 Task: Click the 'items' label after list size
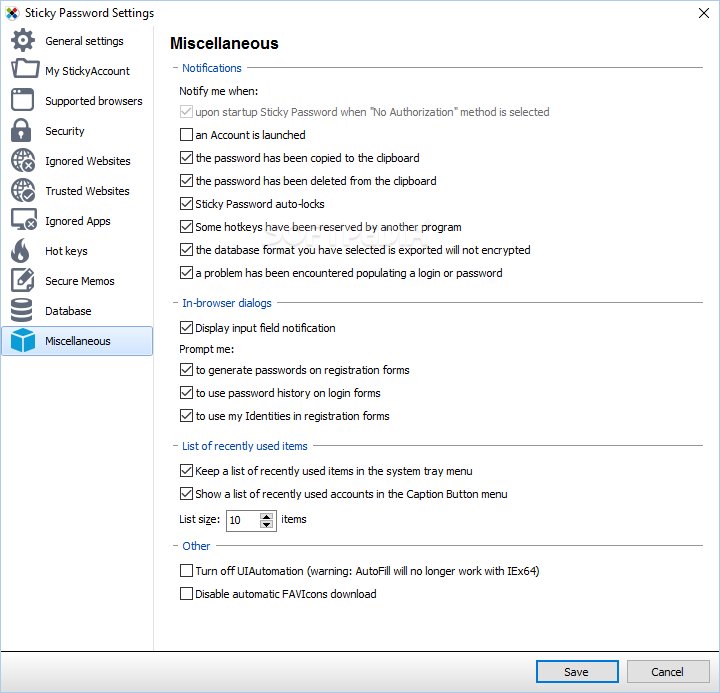(294, 519)
